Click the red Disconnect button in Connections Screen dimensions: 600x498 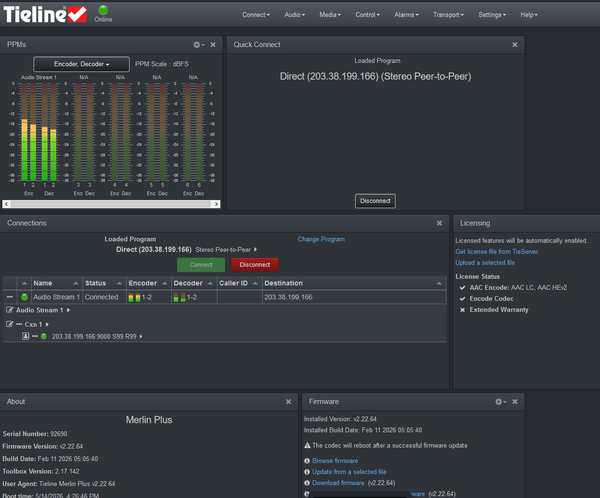(255, 265)
